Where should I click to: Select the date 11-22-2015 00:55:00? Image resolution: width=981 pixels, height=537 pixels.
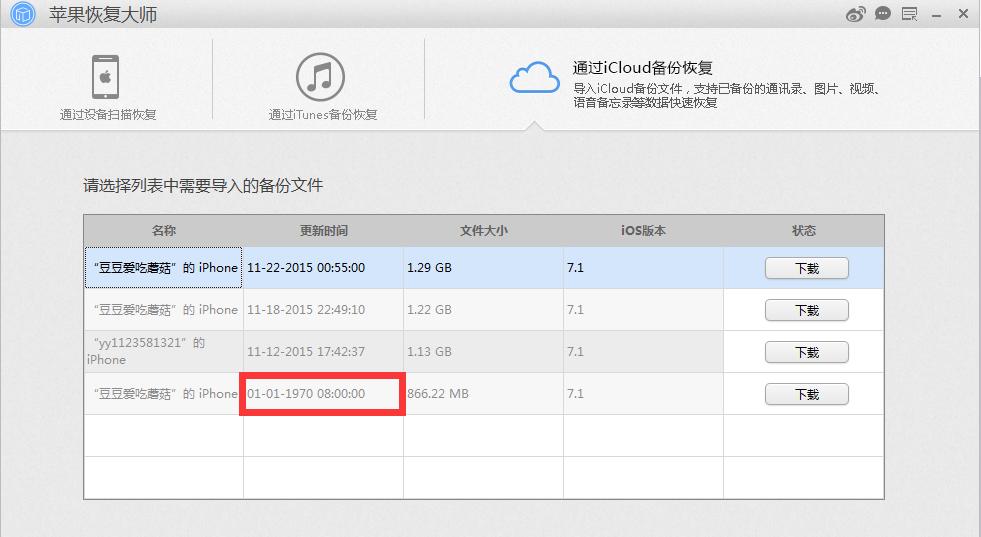[306, 268]
